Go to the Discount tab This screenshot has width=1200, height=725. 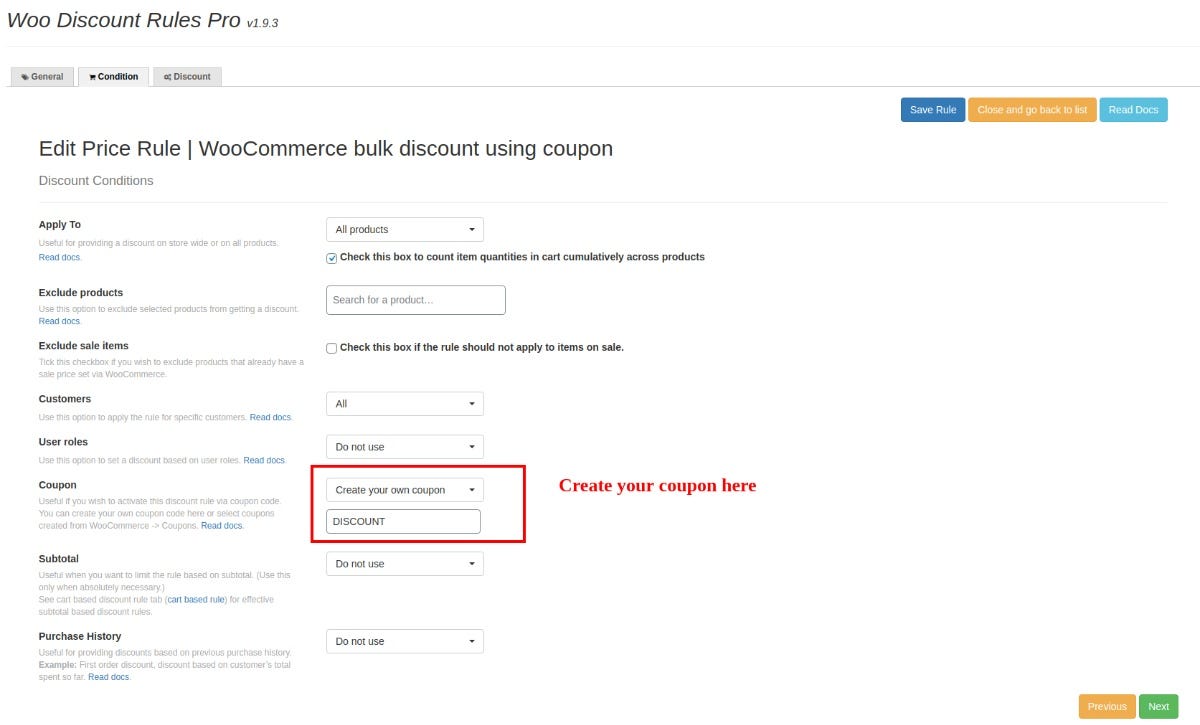(x=187, y=77)
